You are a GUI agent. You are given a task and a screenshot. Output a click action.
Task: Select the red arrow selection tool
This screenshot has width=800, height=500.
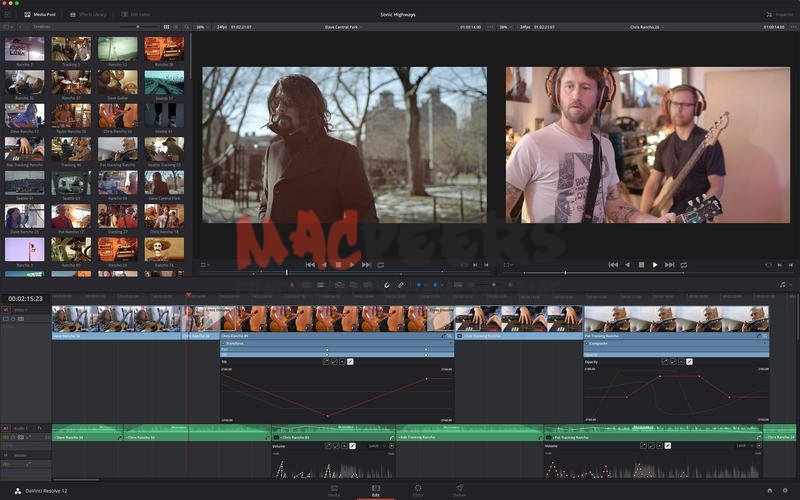[292, 285]
